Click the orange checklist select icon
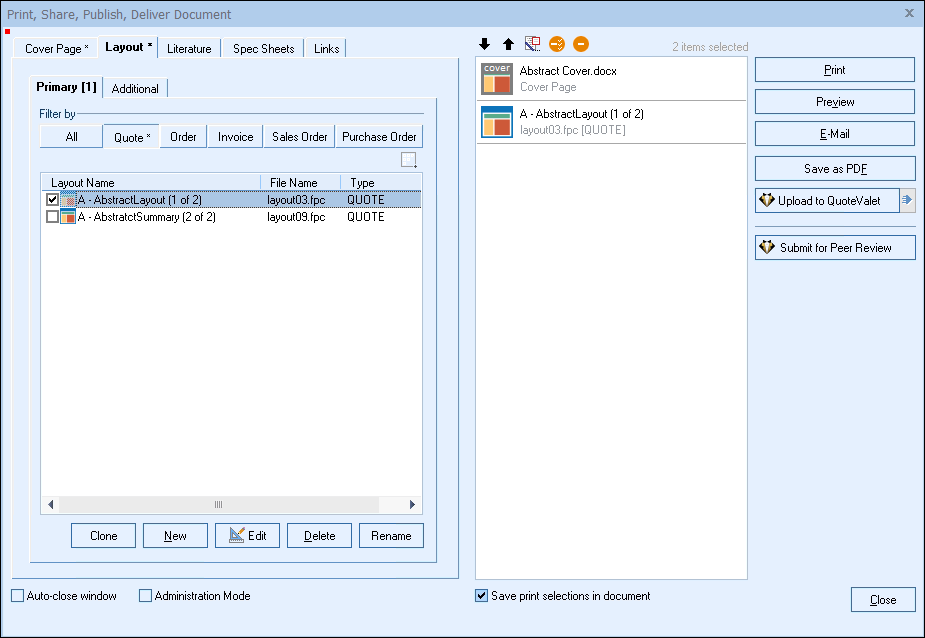 click(557, 44)
